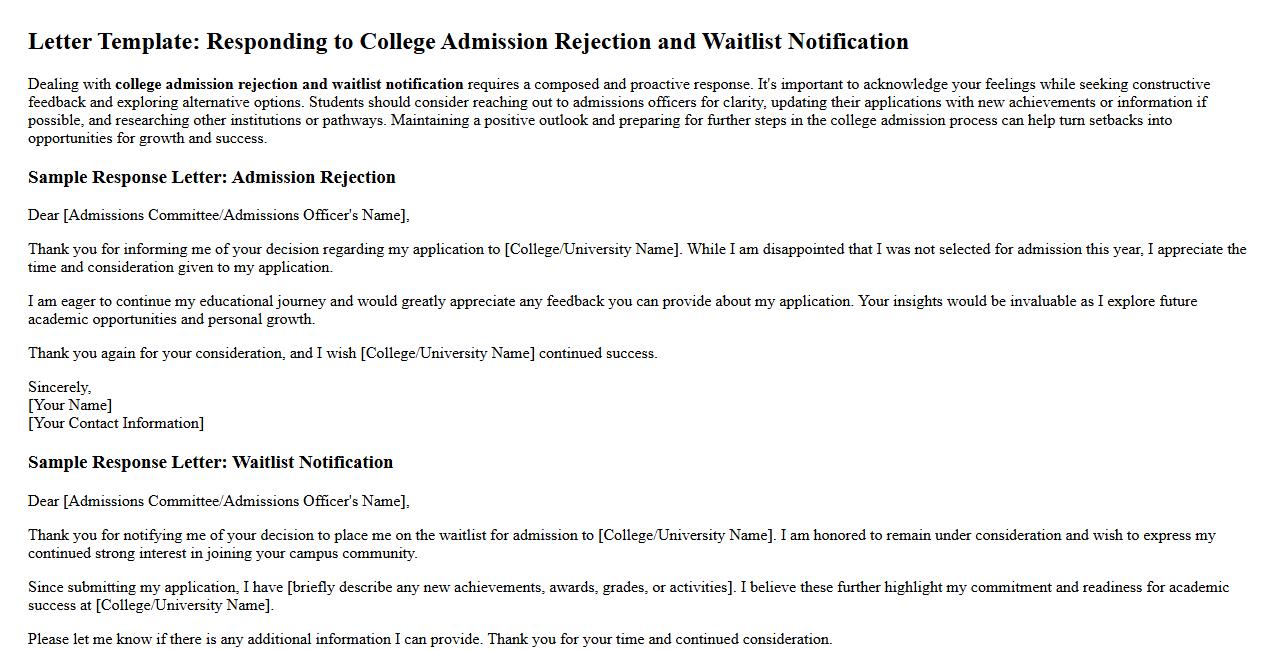1278x650 pixels.
Task: Click "[College/University Name]" before "continued success"
Action: click(x=447, y=354)
